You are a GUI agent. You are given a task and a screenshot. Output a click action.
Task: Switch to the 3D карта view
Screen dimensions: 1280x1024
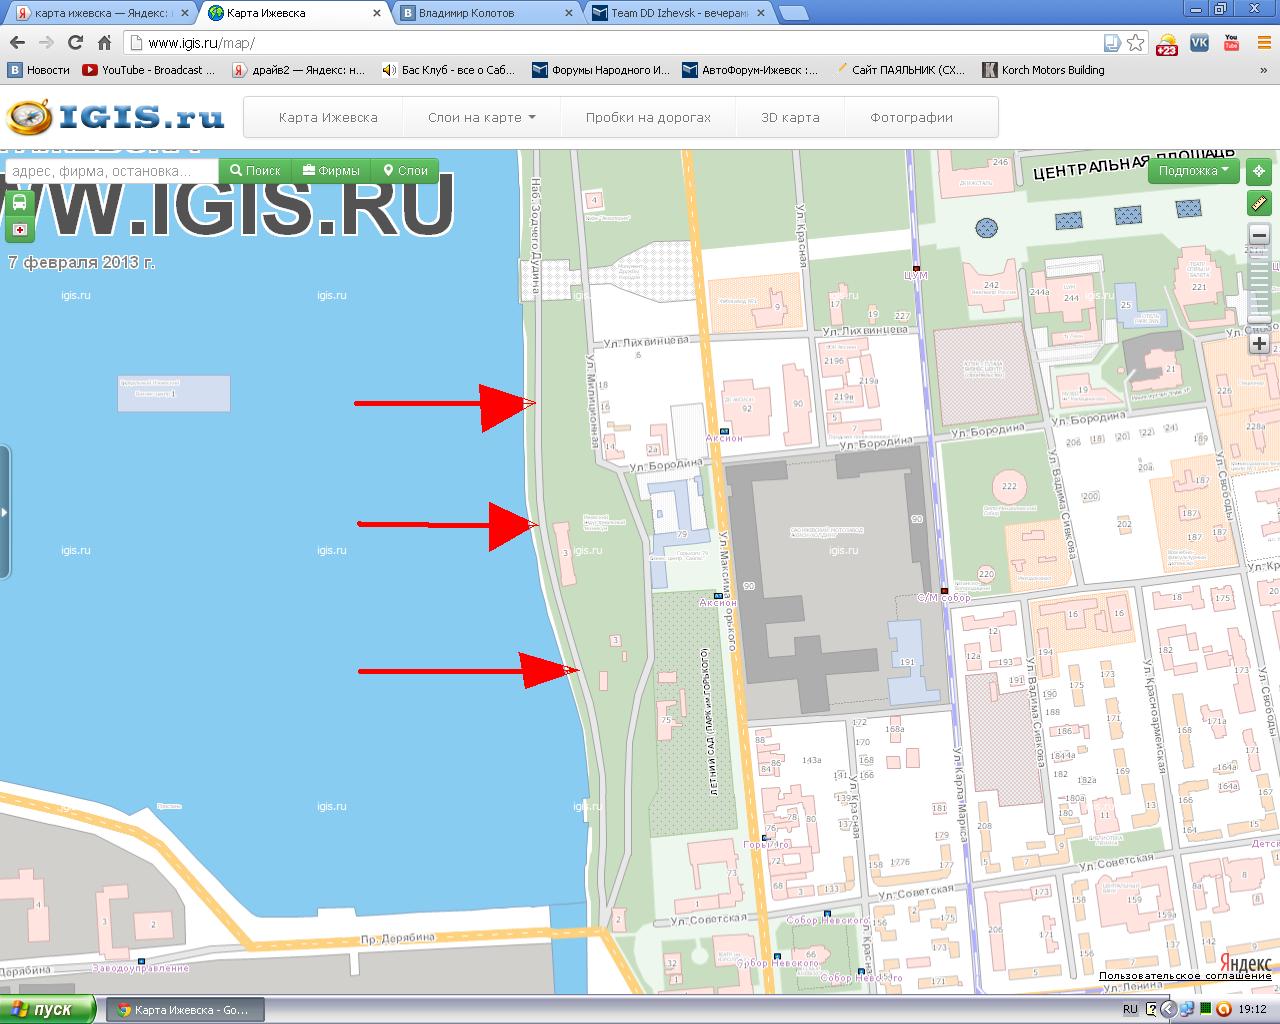coord(790,117)
